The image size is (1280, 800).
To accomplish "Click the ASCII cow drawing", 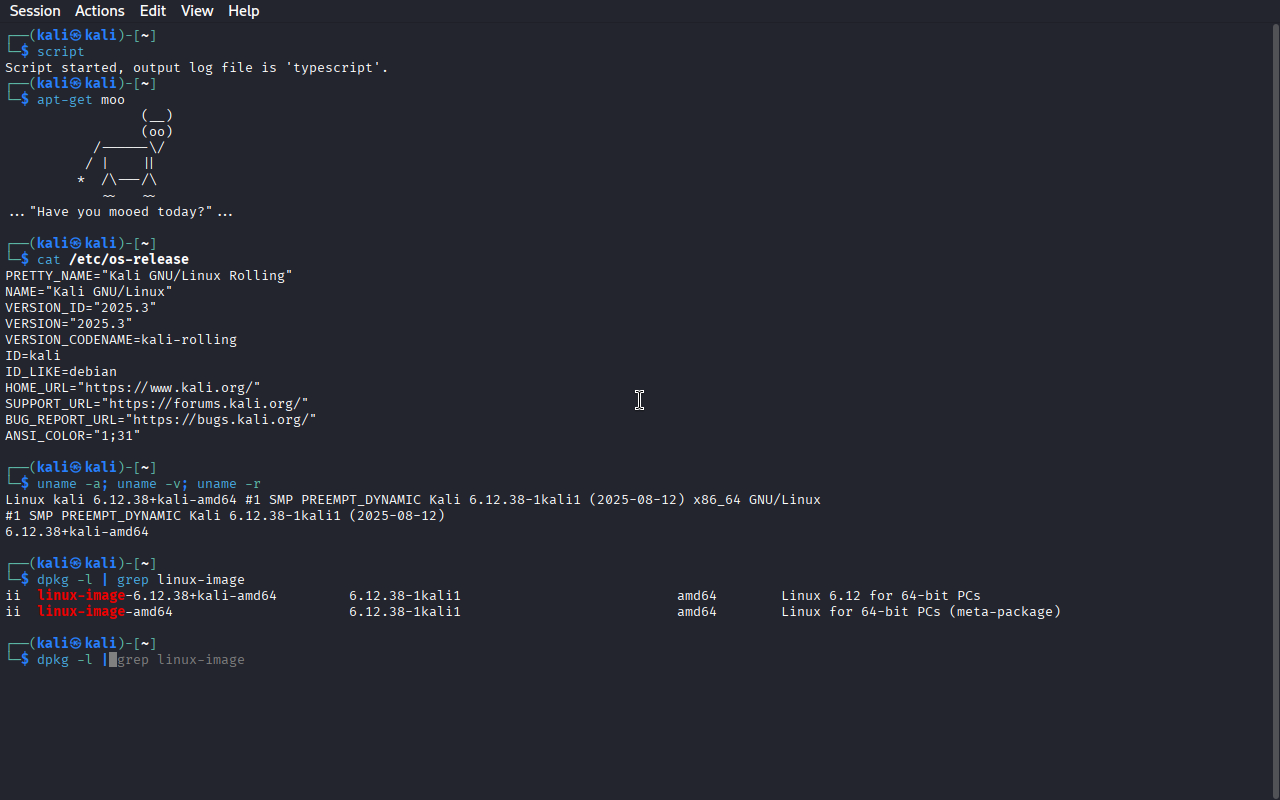I will click(125, 155).
